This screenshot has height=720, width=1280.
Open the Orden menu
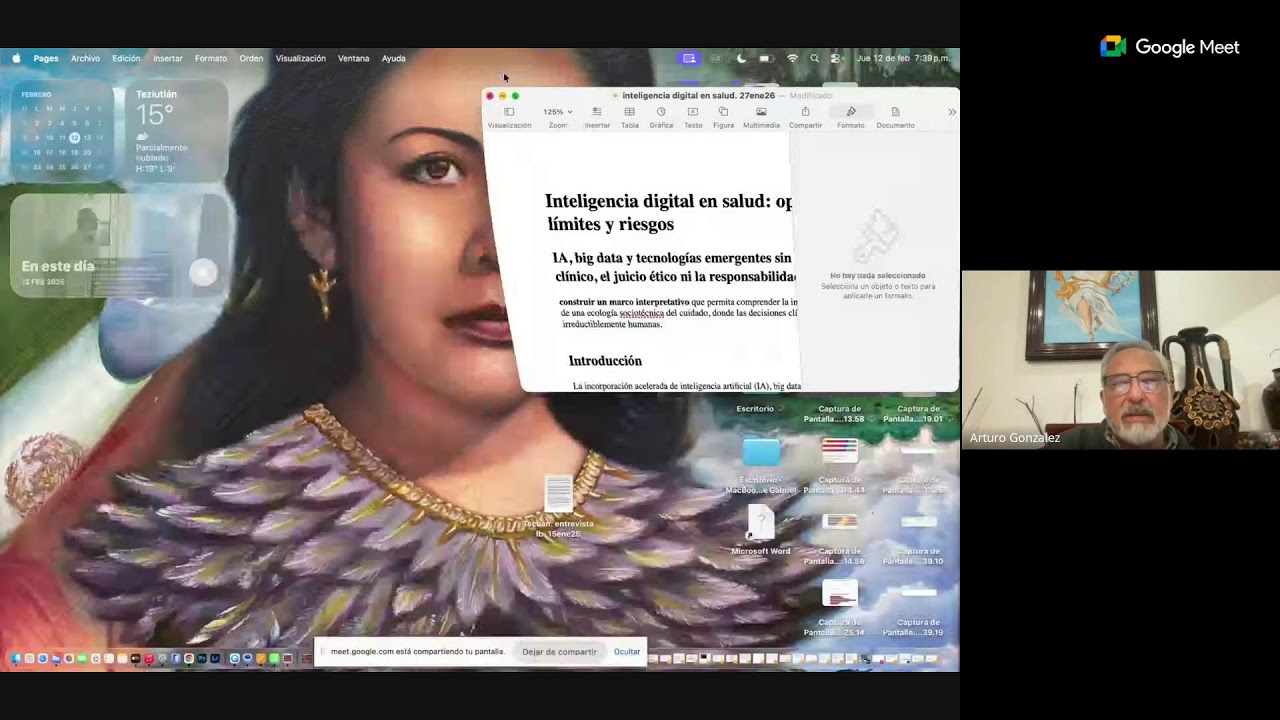click(251, 58)
